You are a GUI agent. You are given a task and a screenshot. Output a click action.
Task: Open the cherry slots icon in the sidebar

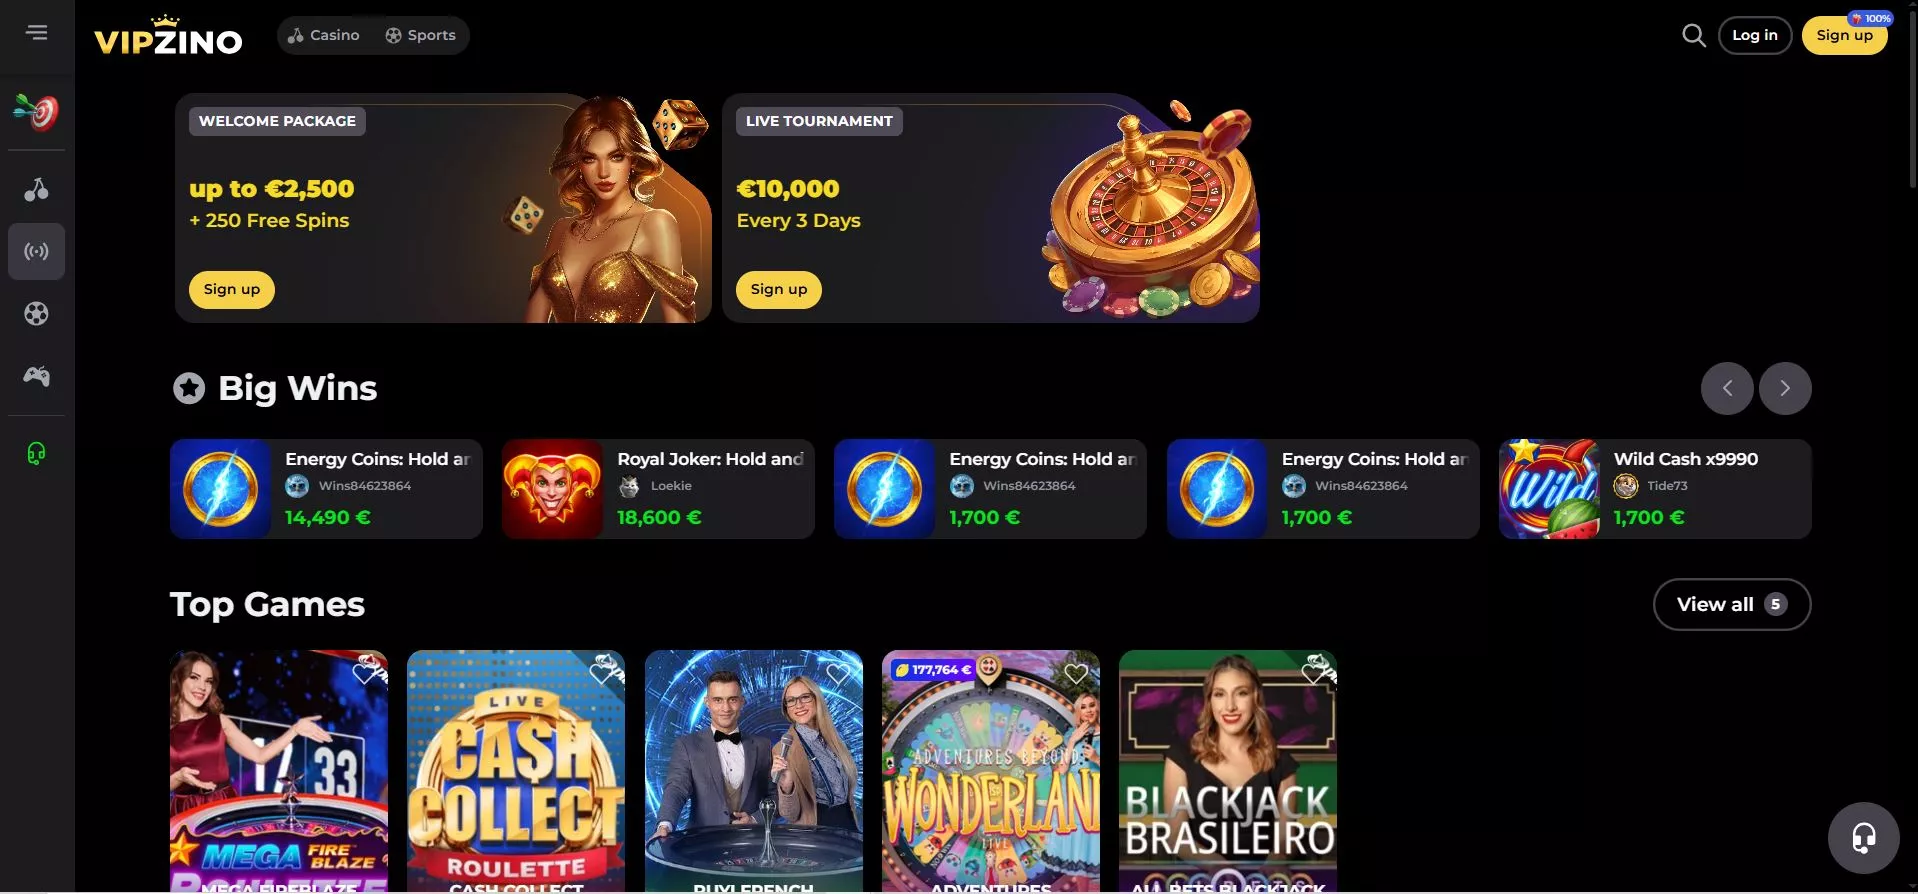click(x=37, y=189)
